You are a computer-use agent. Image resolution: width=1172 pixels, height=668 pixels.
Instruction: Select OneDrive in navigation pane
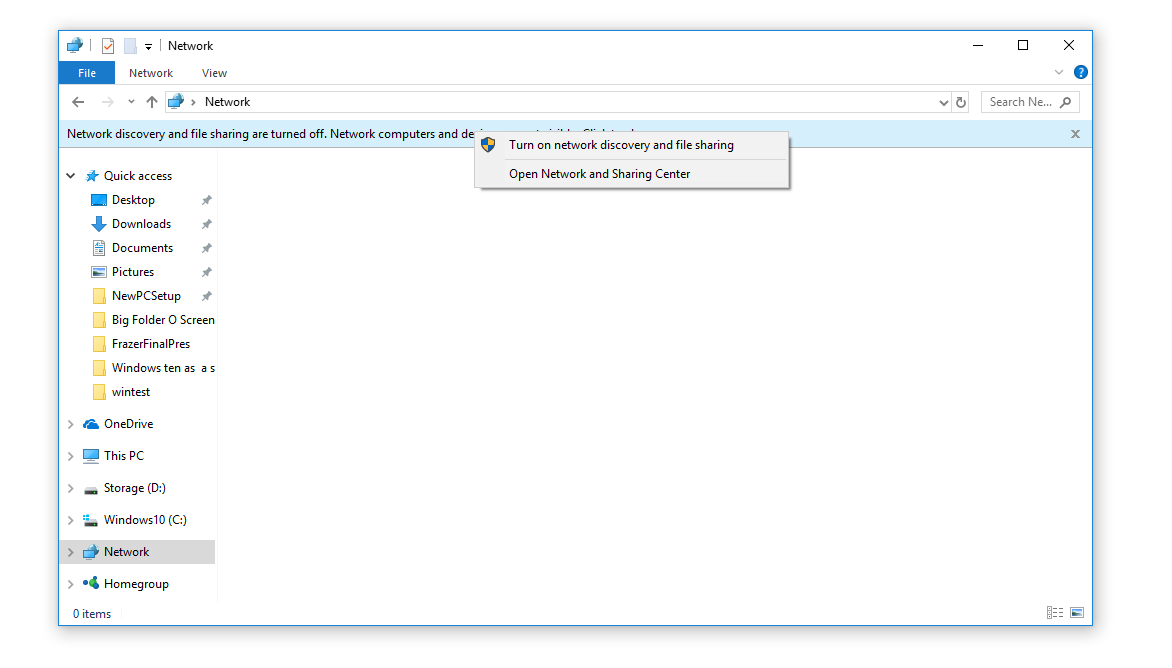[128, 424]
